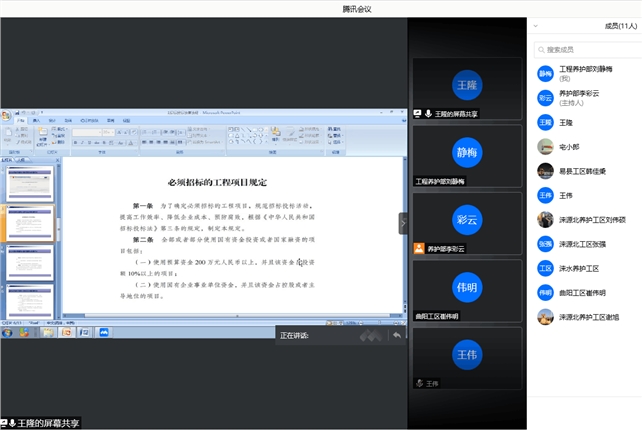Click the 王隆的屏幕共享 label at bottom left
This screenshot has width=642, height=430.
point(48,423)
